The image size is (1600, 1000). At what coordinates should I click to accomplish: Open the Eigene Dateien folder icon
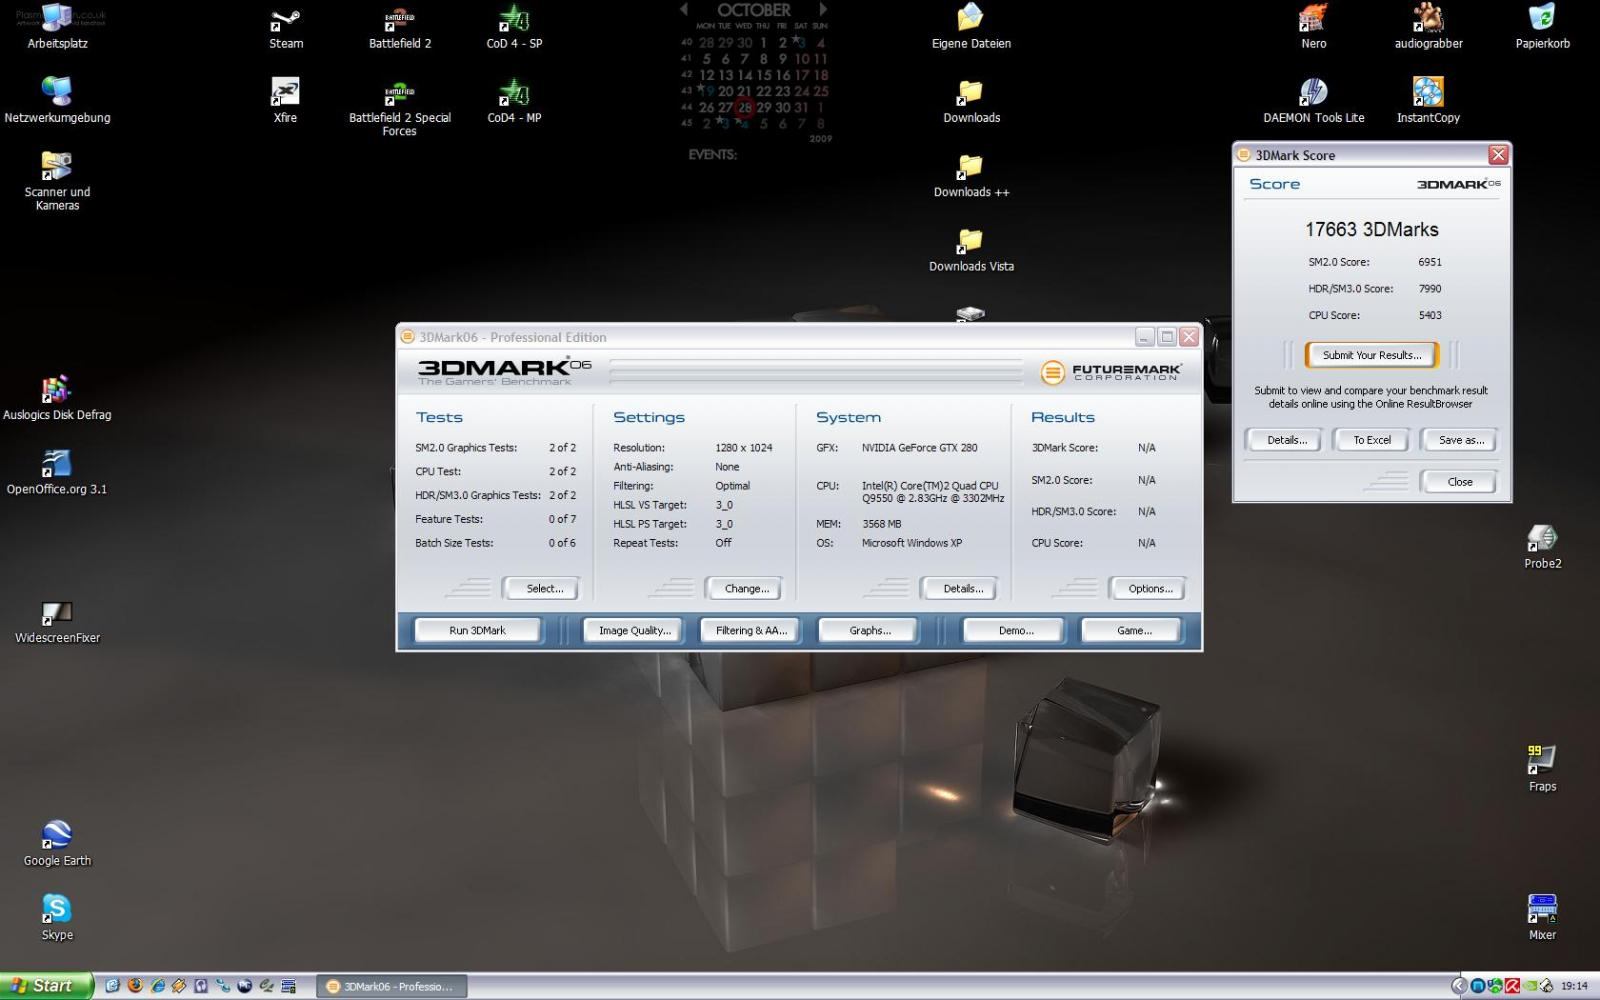click(971, 26)
